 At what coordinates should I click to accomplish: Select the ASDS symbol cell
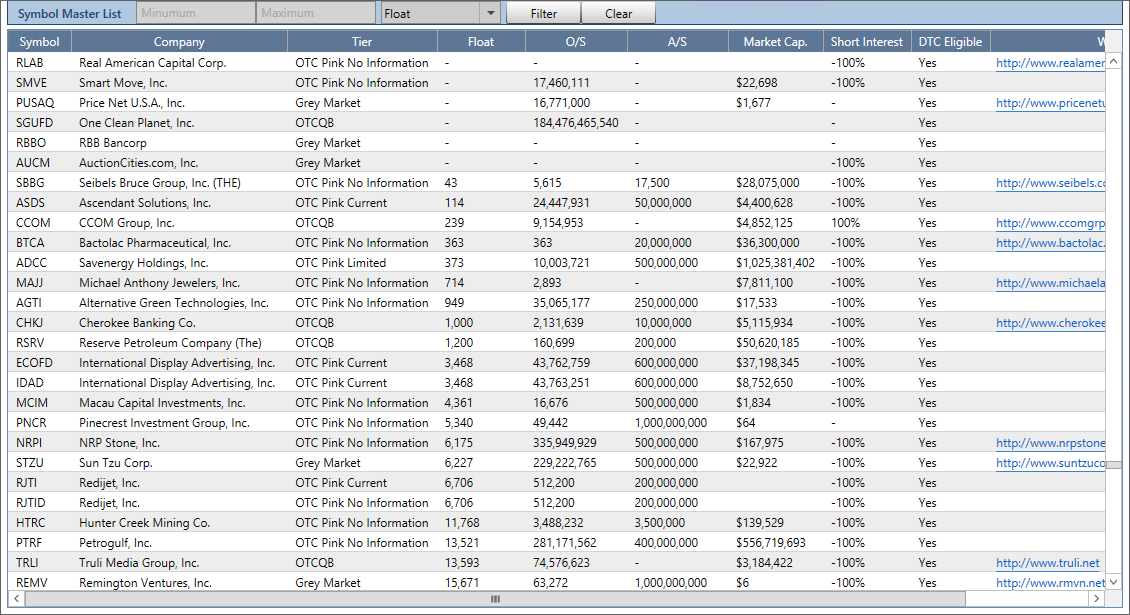30,203
